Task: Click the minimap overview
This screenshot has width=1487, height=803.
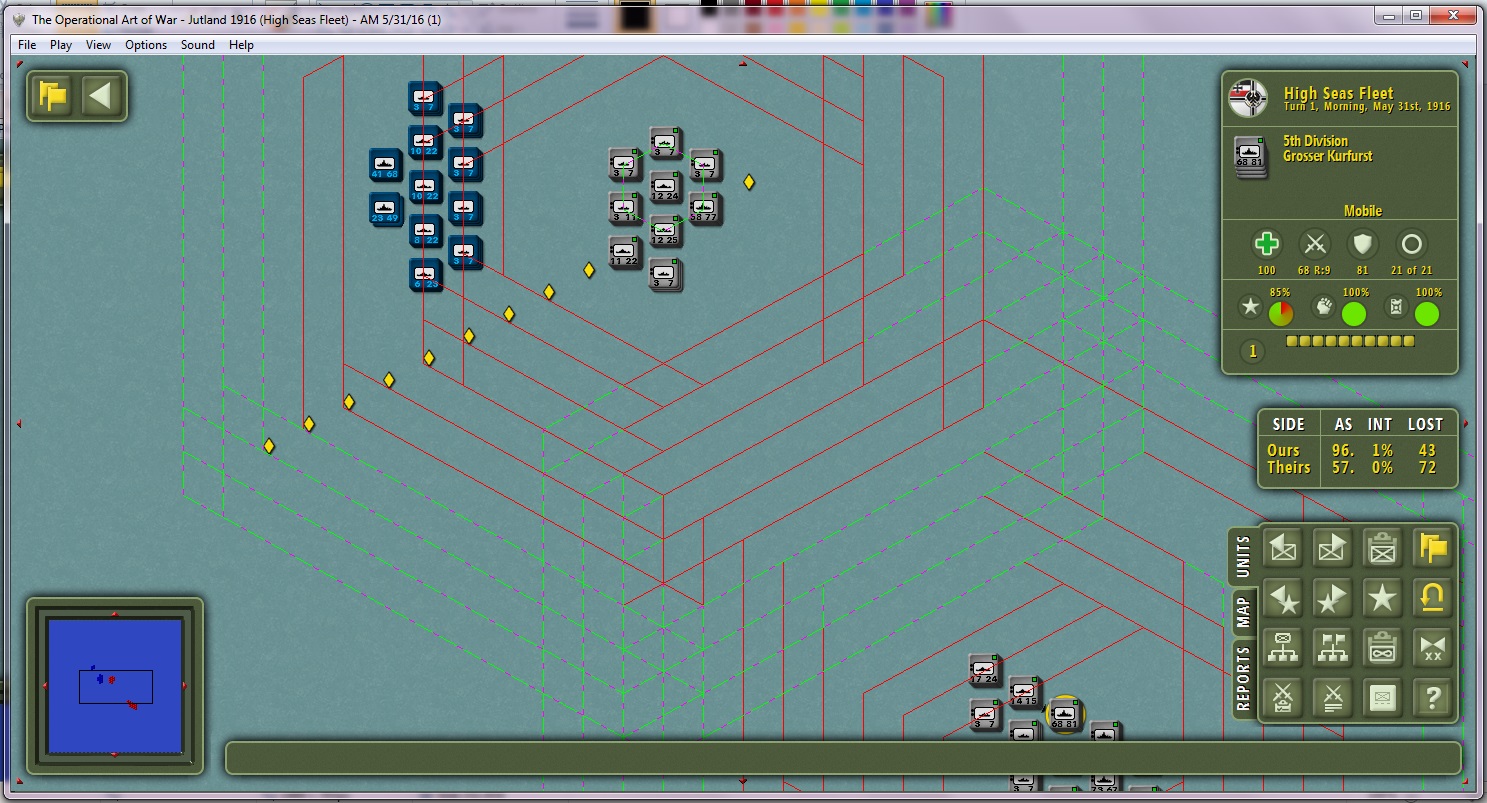Action: [115, 686]
